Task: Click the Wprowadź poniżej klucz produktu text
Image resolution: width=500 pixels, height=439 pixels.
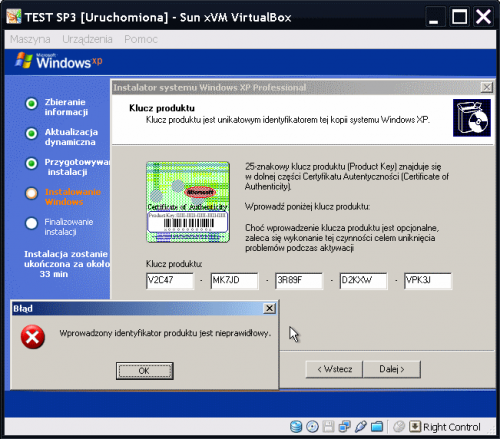Action: coord(307,207)
